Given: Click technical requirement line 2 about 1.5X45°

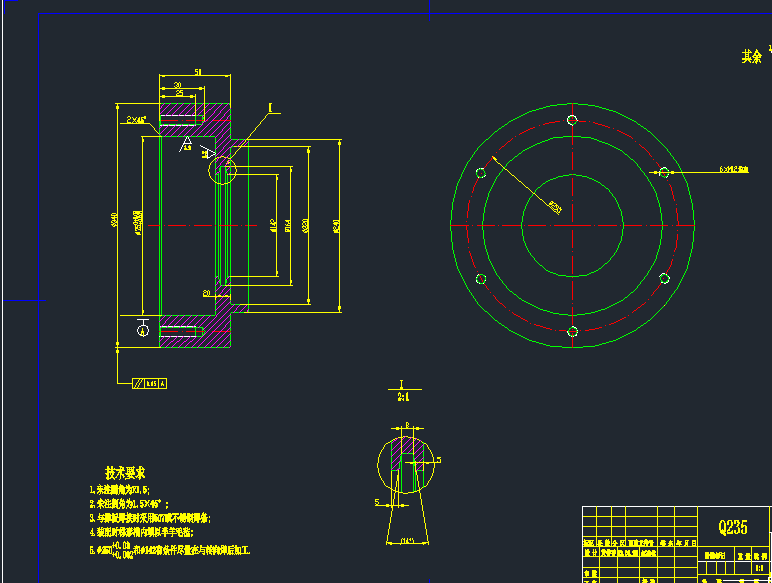Looking at the screenshot, I should (129, 504).
